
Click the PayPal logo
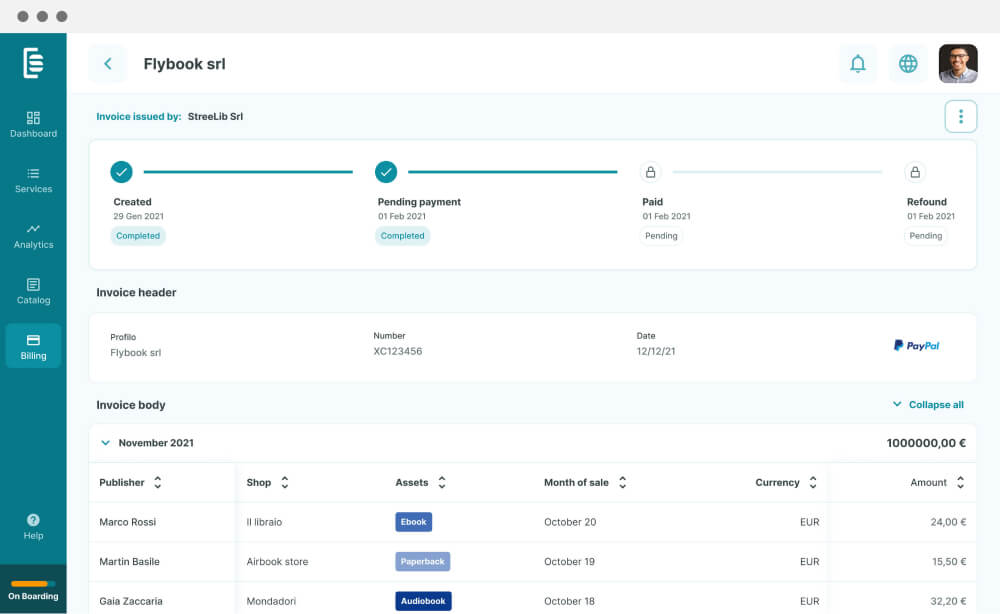click(916, 346)
